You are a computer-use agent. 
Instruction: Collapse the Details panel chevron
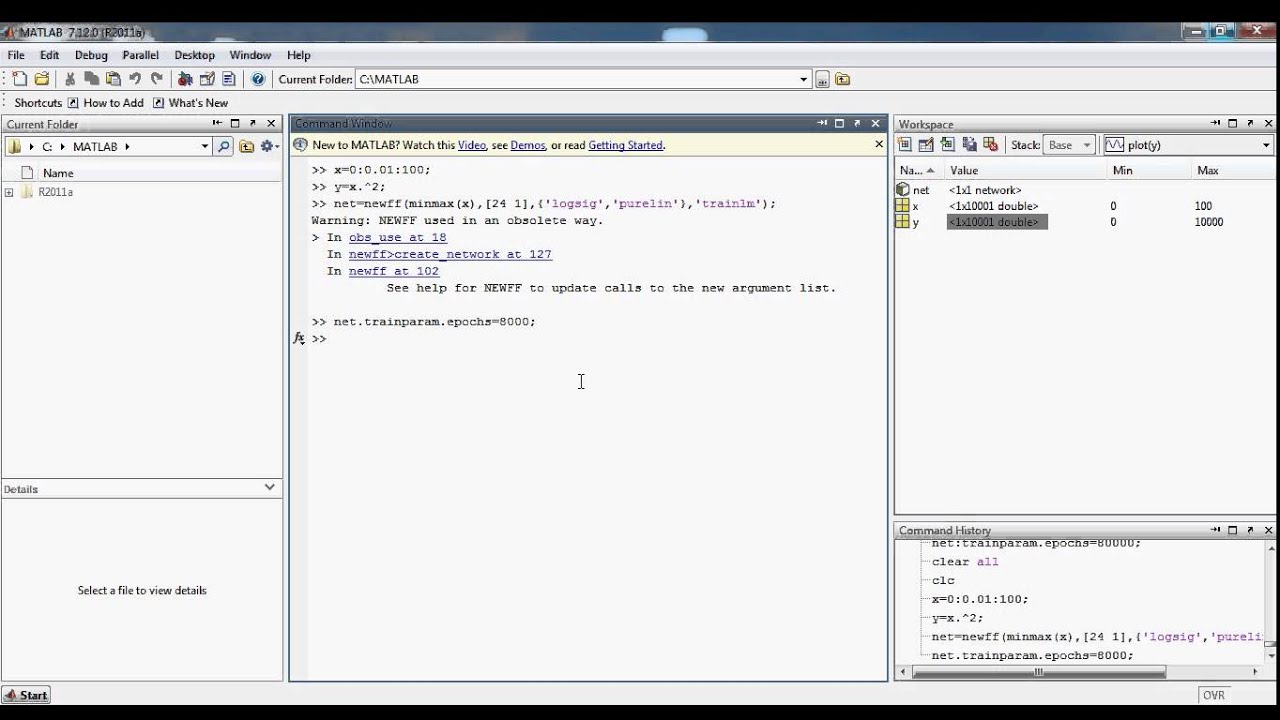pos(269,487)
